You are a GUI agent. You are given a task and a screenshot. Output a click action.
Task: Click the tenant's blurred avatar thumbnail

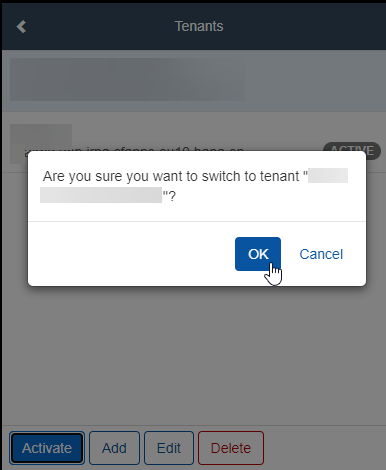click(41, 143)
